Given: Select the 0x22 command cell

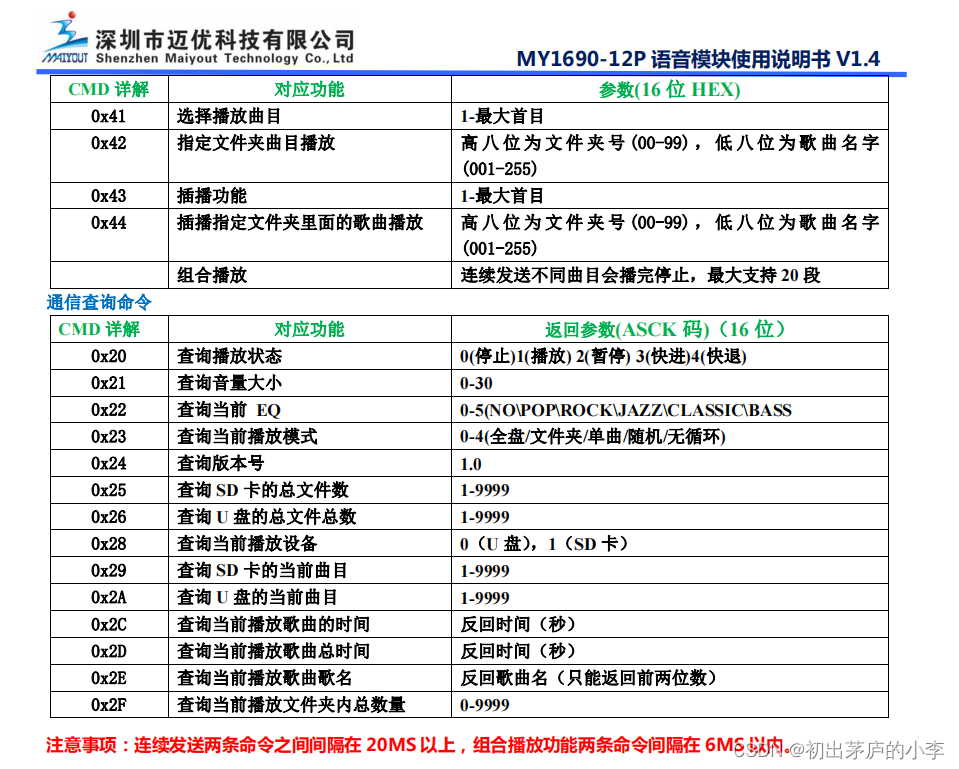Looking at the screenshot, I should pyautogui.click(x=109, y=410).
